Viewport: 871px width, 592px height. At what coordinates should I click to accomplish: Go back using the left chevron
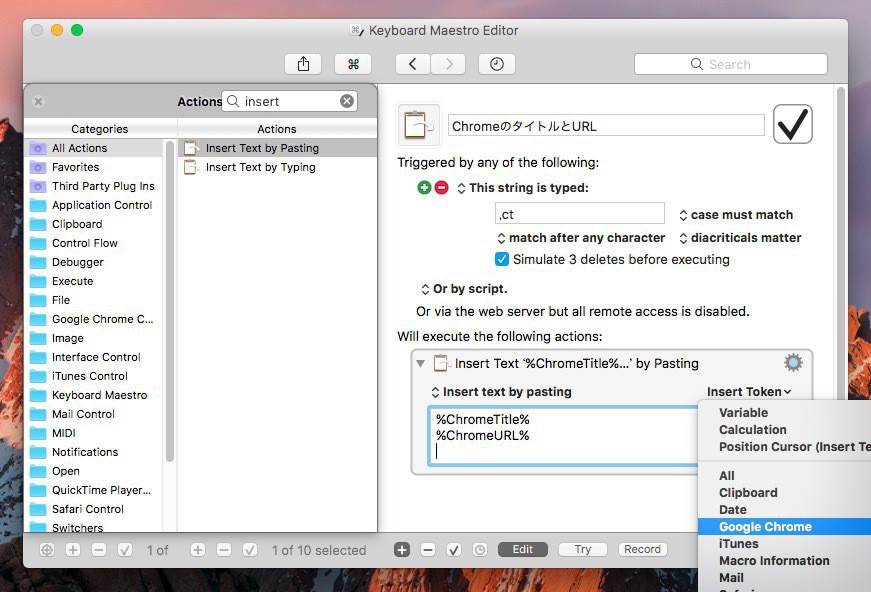tap(412, 64)
